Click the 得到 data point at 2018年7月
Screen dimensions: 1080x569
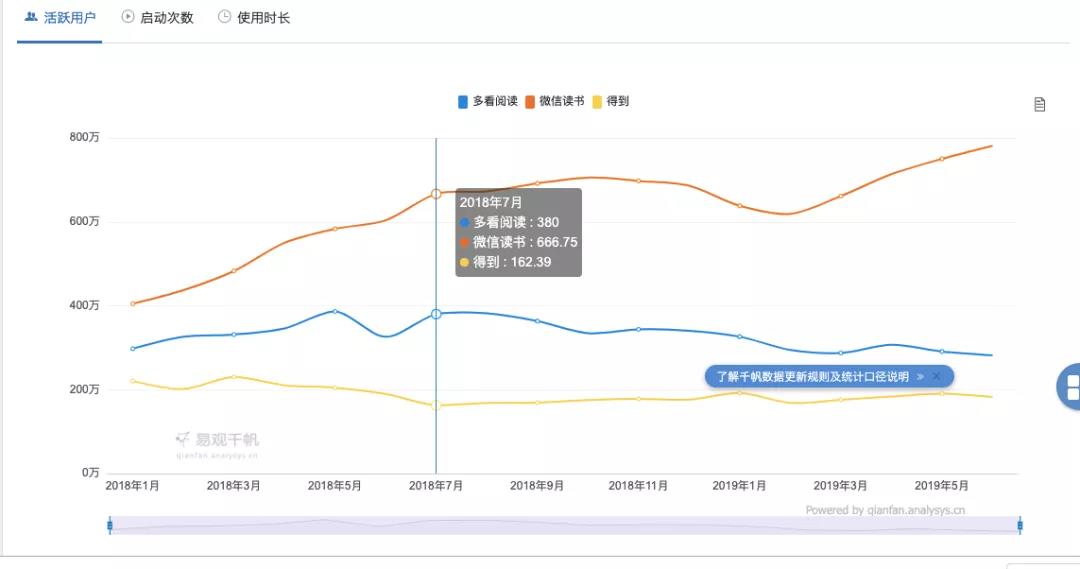(436, 406)
